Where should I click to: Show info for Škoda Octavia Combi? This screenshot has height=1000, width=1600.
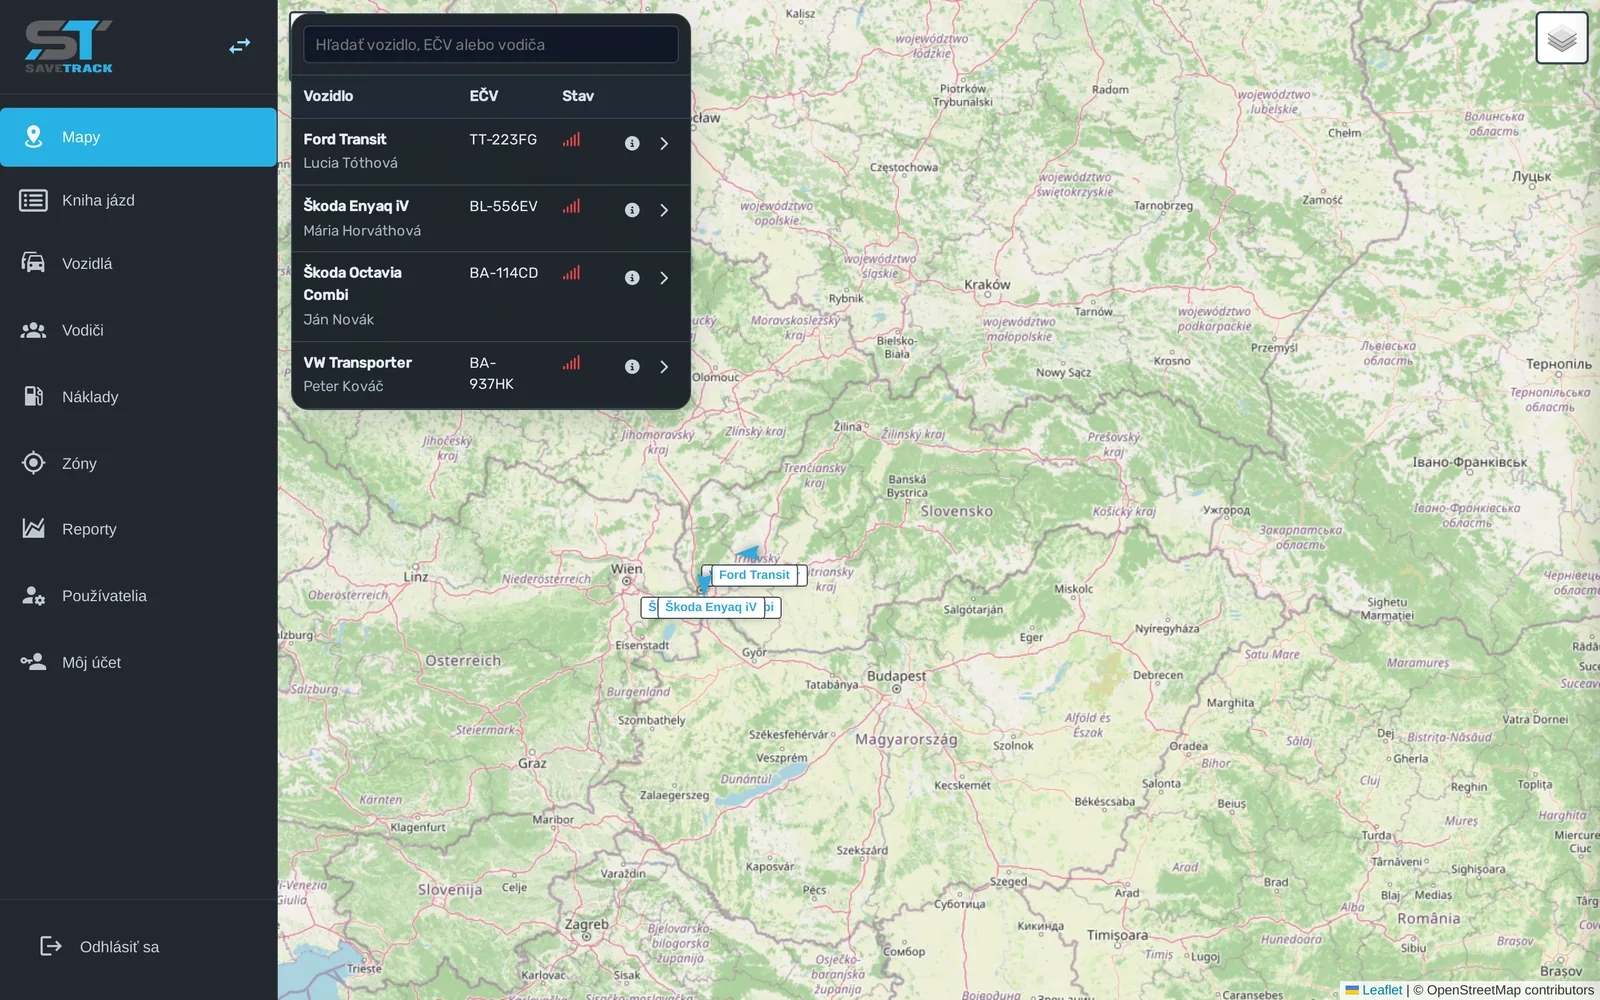tap(632, 278)
